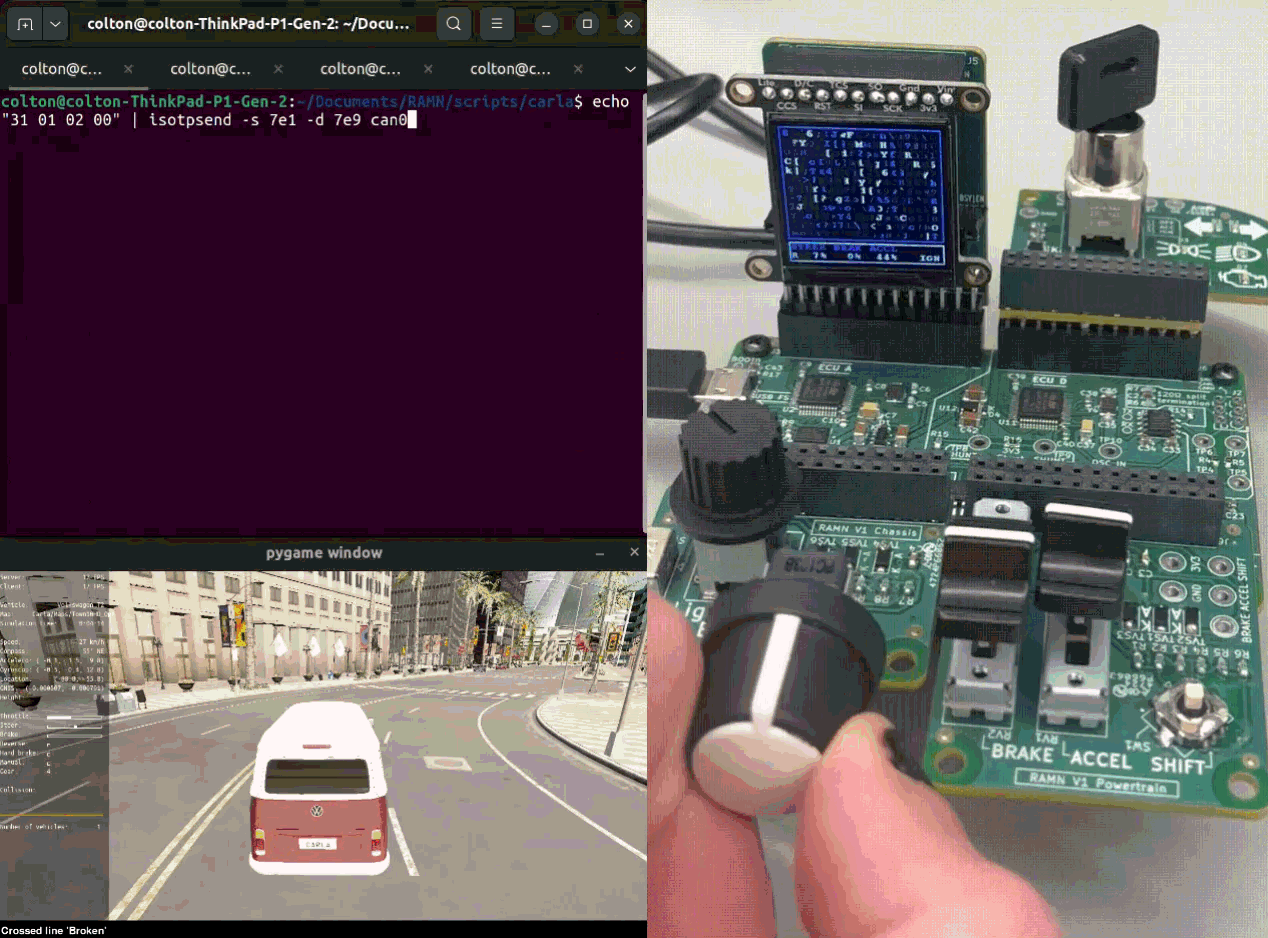The width and height of the screenshot is (1268, 938).
Task: Click the can0 argument in the terminal command
Action: click(x=389, y=121)
